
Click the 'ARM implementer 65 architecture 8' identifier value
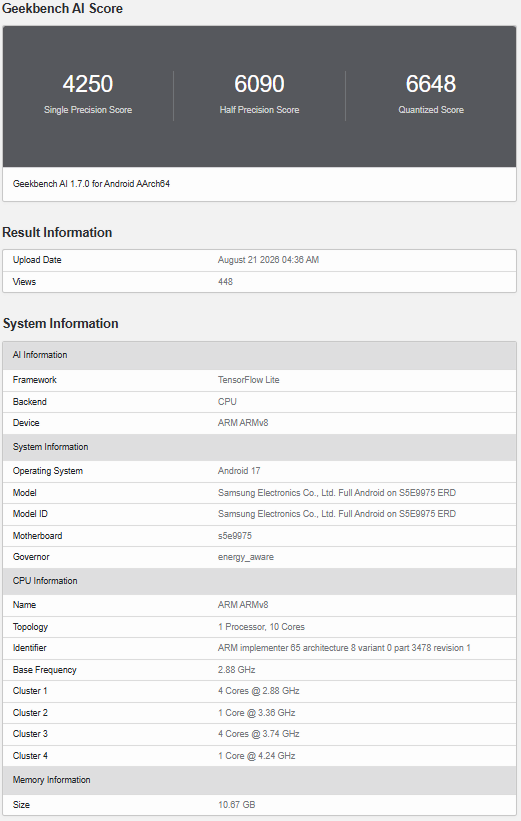345,648
